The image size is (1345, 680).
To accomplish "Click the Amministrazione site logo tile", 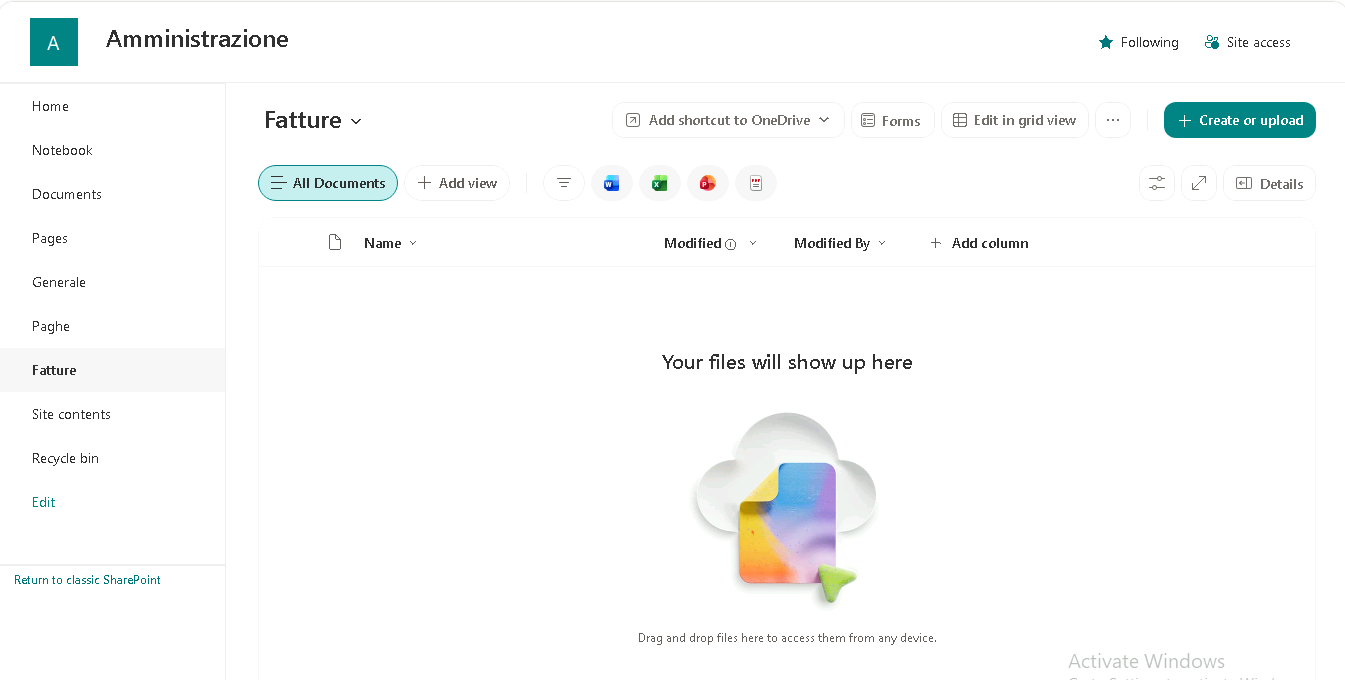I will (x=54, y=42).
